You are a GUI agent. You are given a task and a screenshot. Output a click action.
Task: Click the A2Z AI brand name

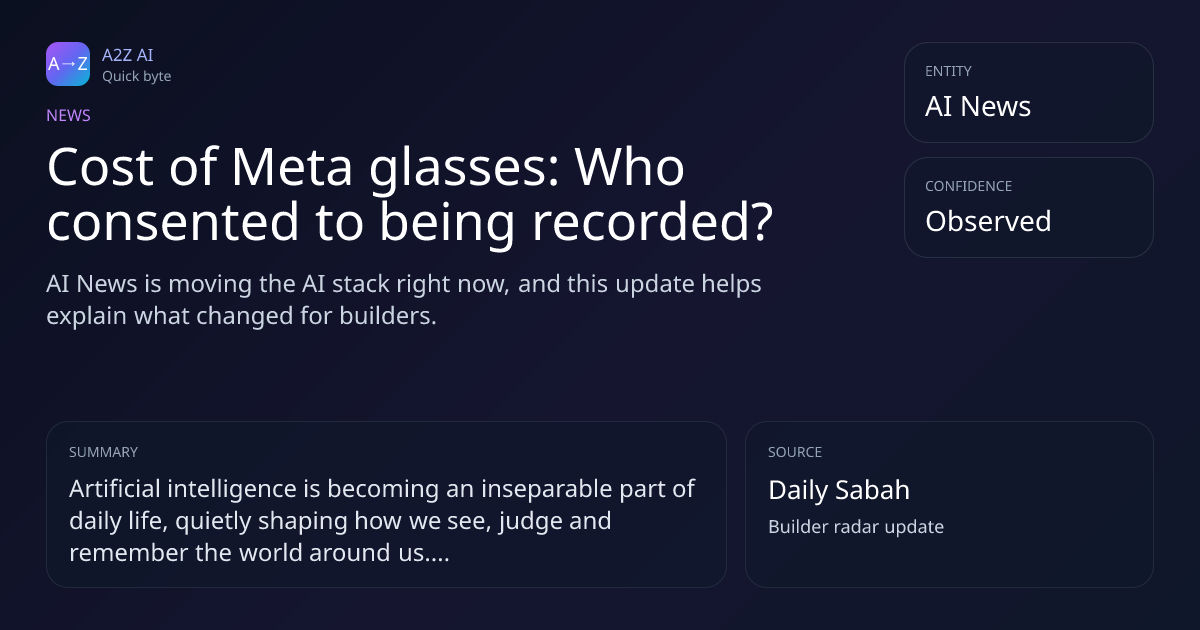click(x=127, y=55)
